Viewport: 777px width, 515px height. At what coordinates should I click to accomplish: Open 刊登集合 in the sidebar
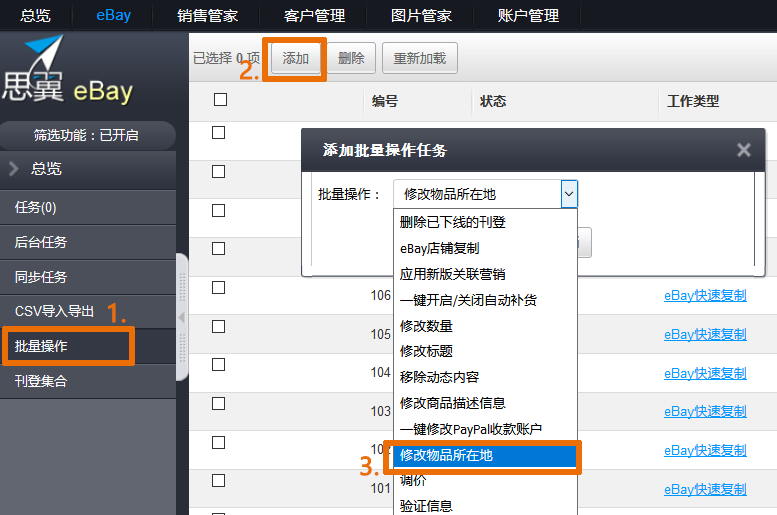(88, 381)
